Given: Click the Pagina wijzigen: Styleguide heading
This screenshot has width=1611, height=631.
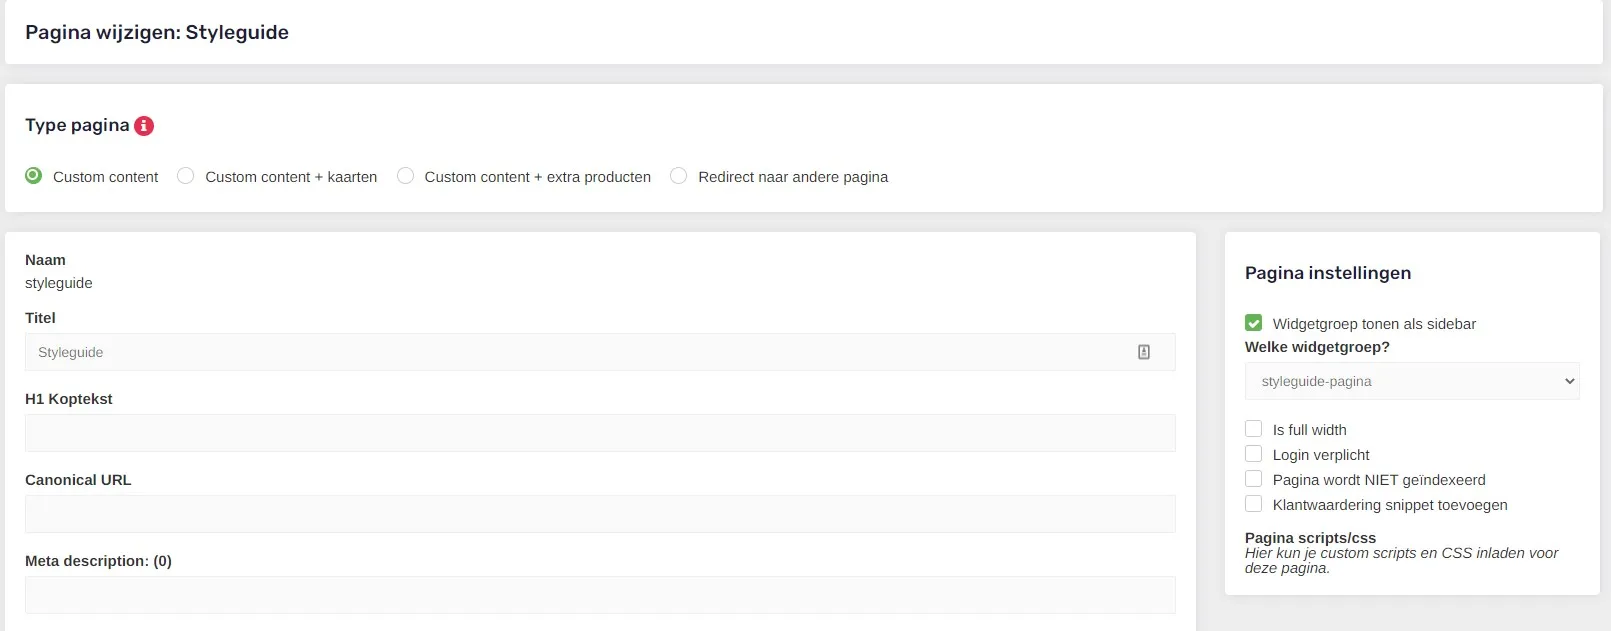Looking at the screenshot, I should (157, 32).
